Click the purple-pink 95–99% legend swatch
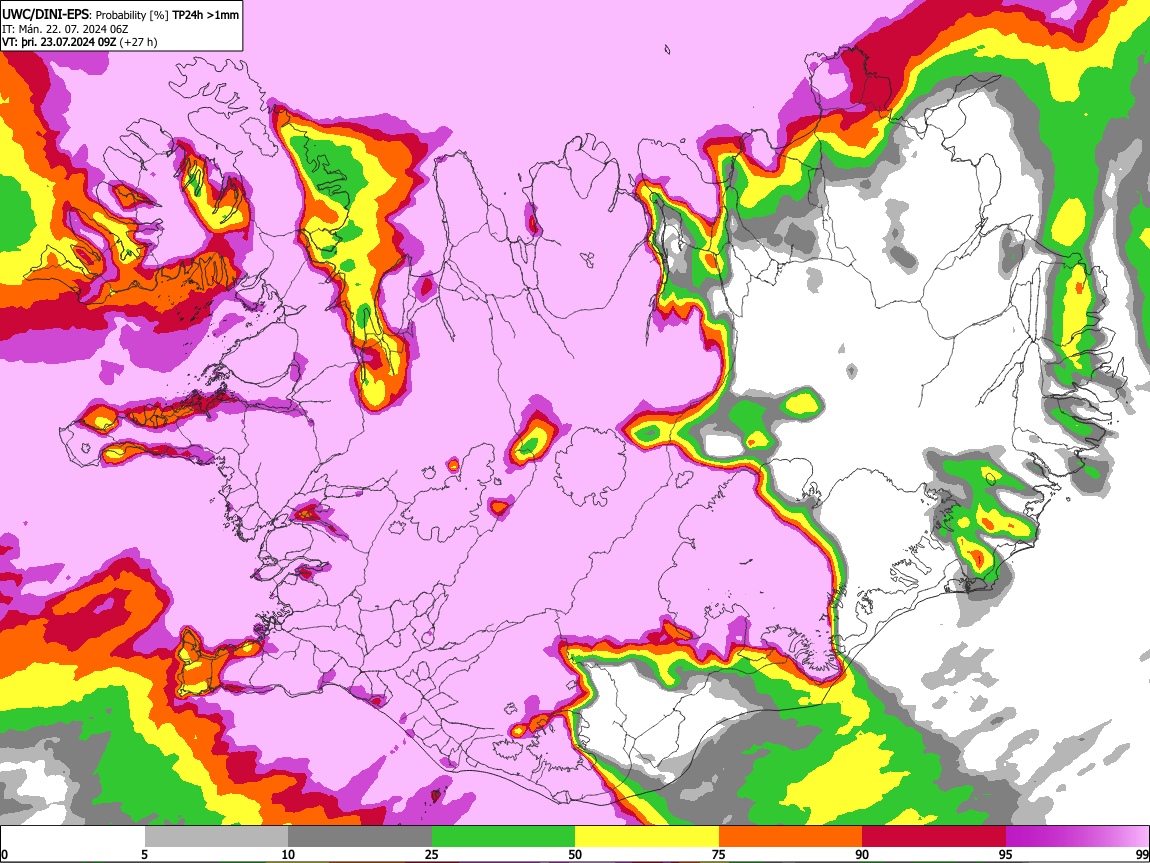Screen dimensions: 1150x863 [1077, 837]
